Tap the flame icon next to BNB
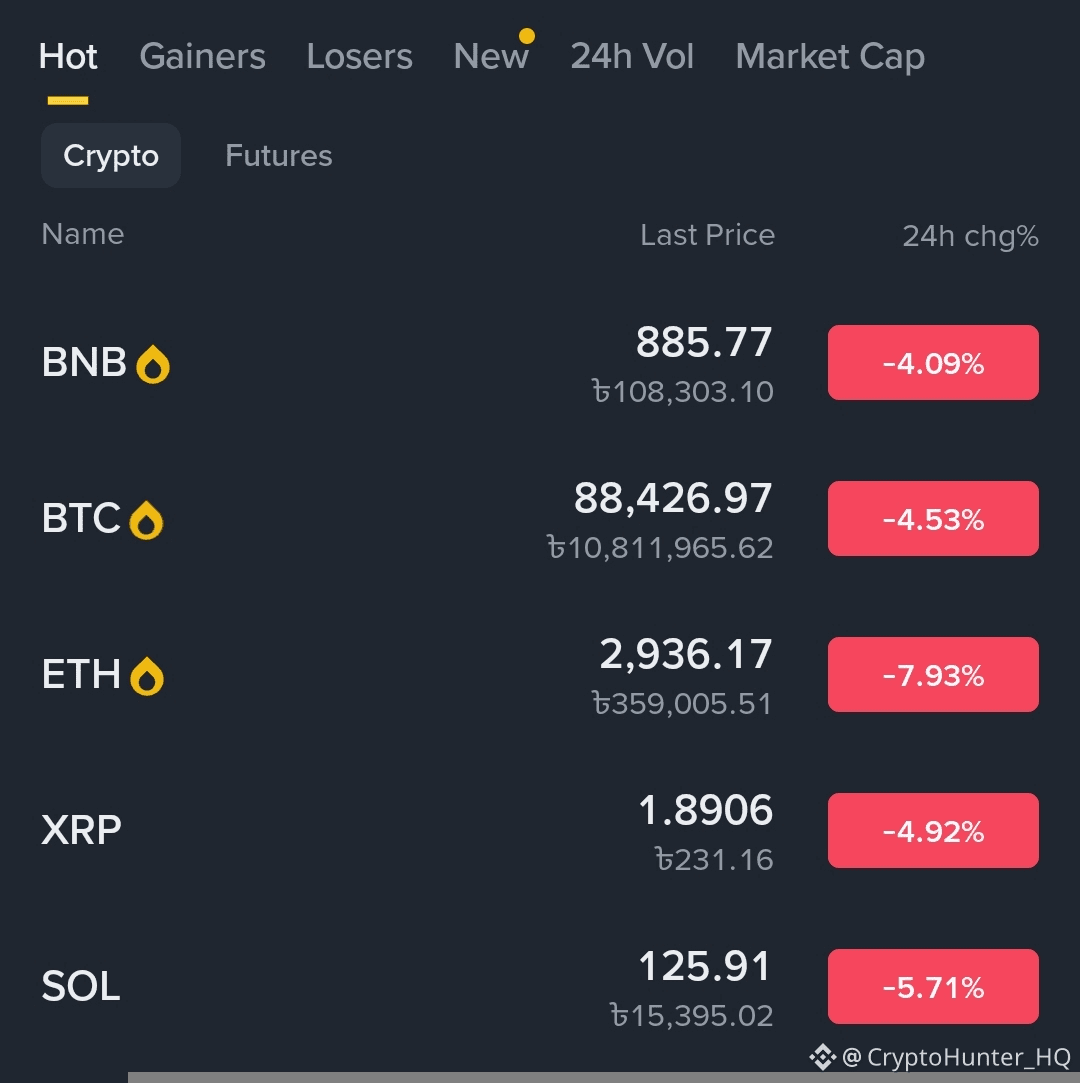The height and width of the screenshot is (1083, 1080). pyautogui.click(x=153, y=364)
